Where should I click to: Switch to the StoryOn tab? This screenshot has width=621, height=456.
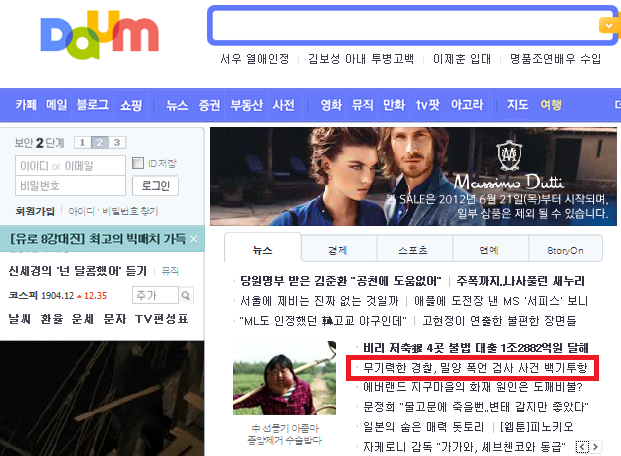(565, 250)
